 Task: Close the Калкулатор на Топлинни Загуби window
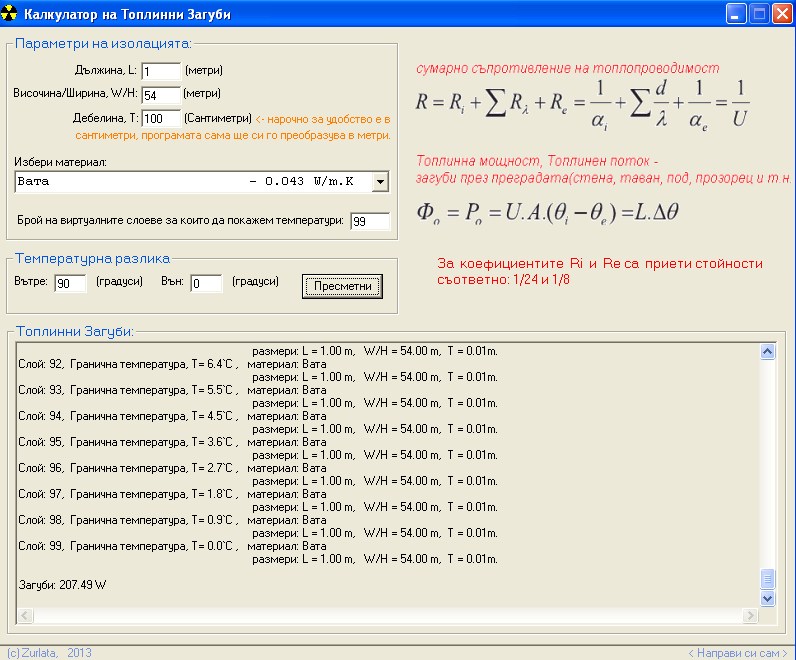pos(781,14)
